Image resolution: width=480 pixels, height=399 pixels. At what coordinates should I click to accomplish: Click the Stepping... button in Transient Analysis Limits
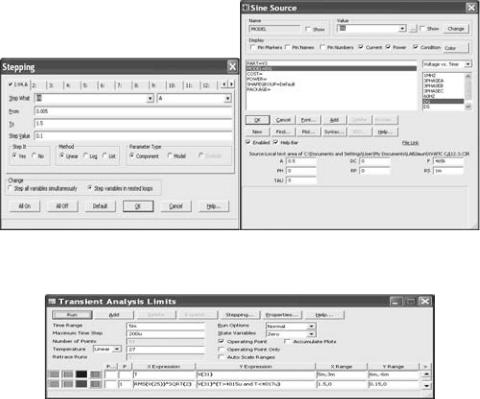point(239,315)
